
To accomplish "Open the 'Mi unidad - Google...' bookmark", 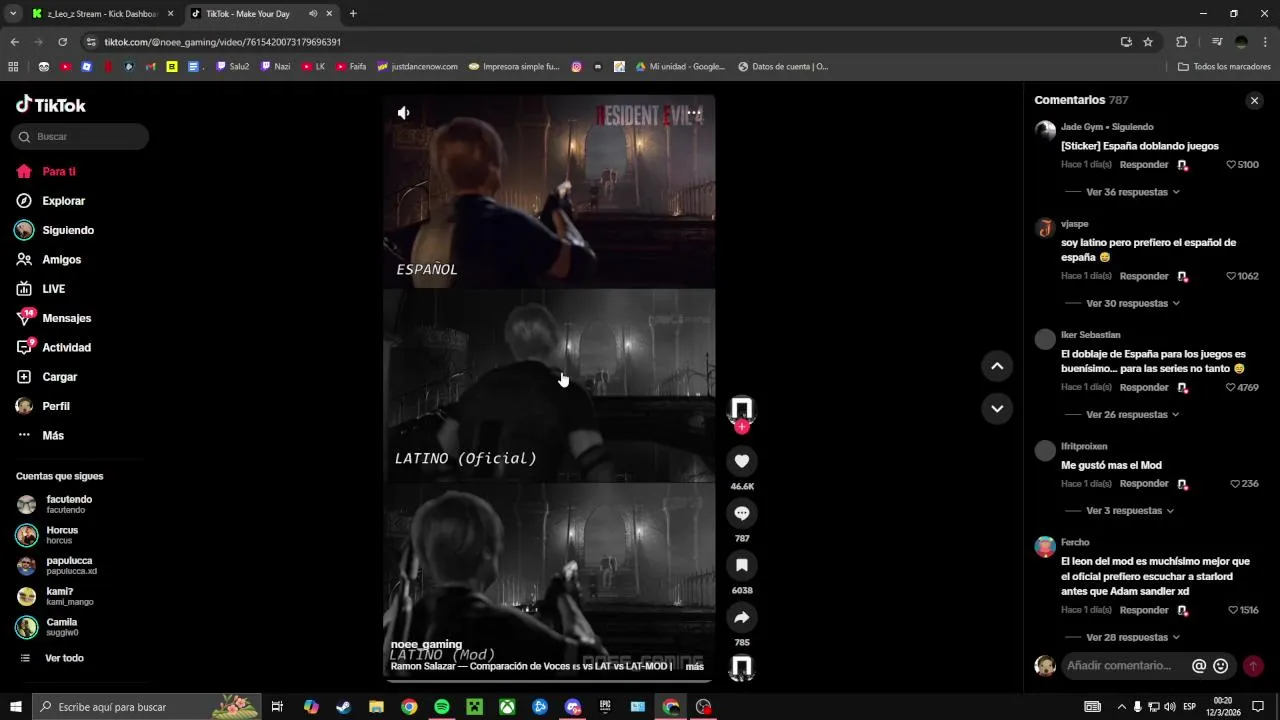I will pos(679,67).
